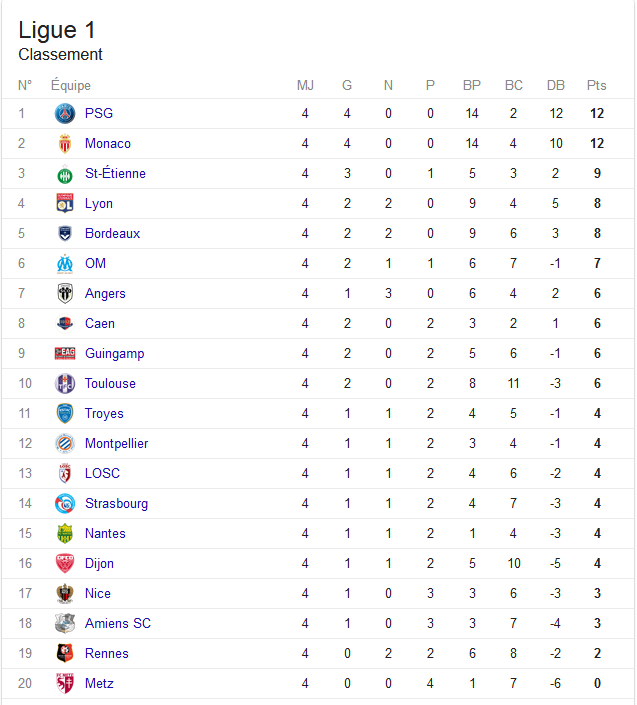Click the PSG club crest icon
Image resolution: width=637 pixels, height=705 pixels.
(65, 113)
